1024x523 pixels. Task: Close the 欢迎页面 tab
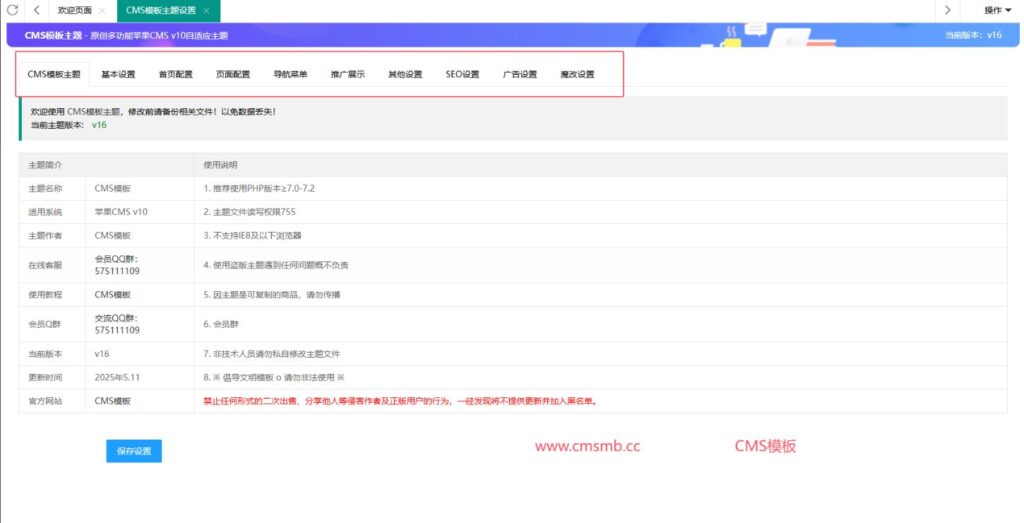click(x=102, y=10)
